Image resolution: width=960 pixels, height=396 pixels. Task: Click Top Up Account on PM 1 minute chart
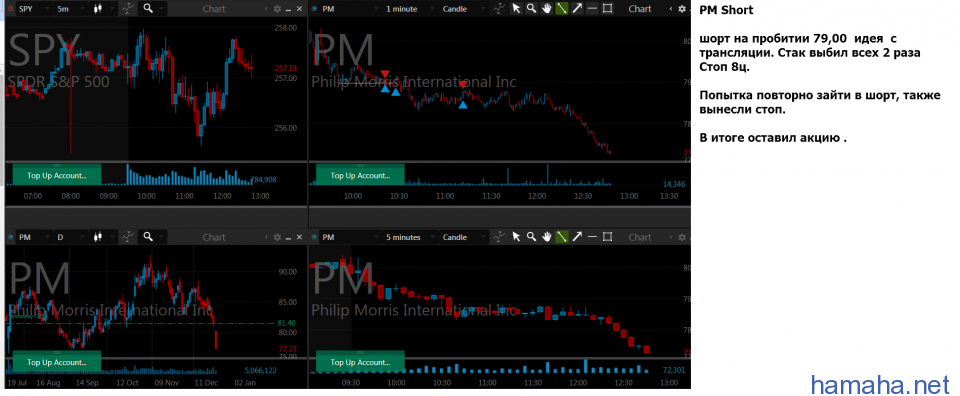click(x=360, y=175)
